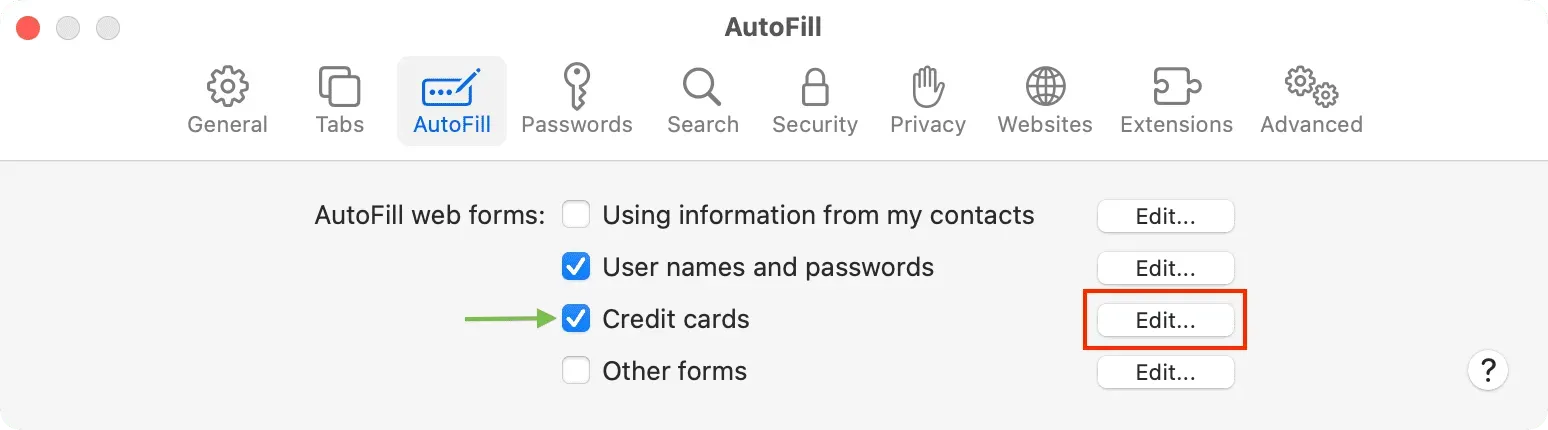This screenshot has width=1548, height=430.
Task: Edit contacts information autofill settings
Action: pyautogui.click(x=1166, y=216)
